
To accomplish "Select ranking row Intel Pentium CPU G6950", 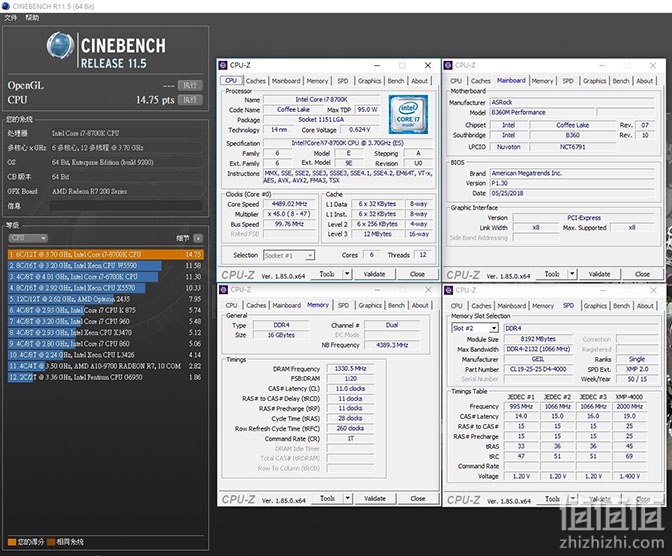I will (105, 377).
